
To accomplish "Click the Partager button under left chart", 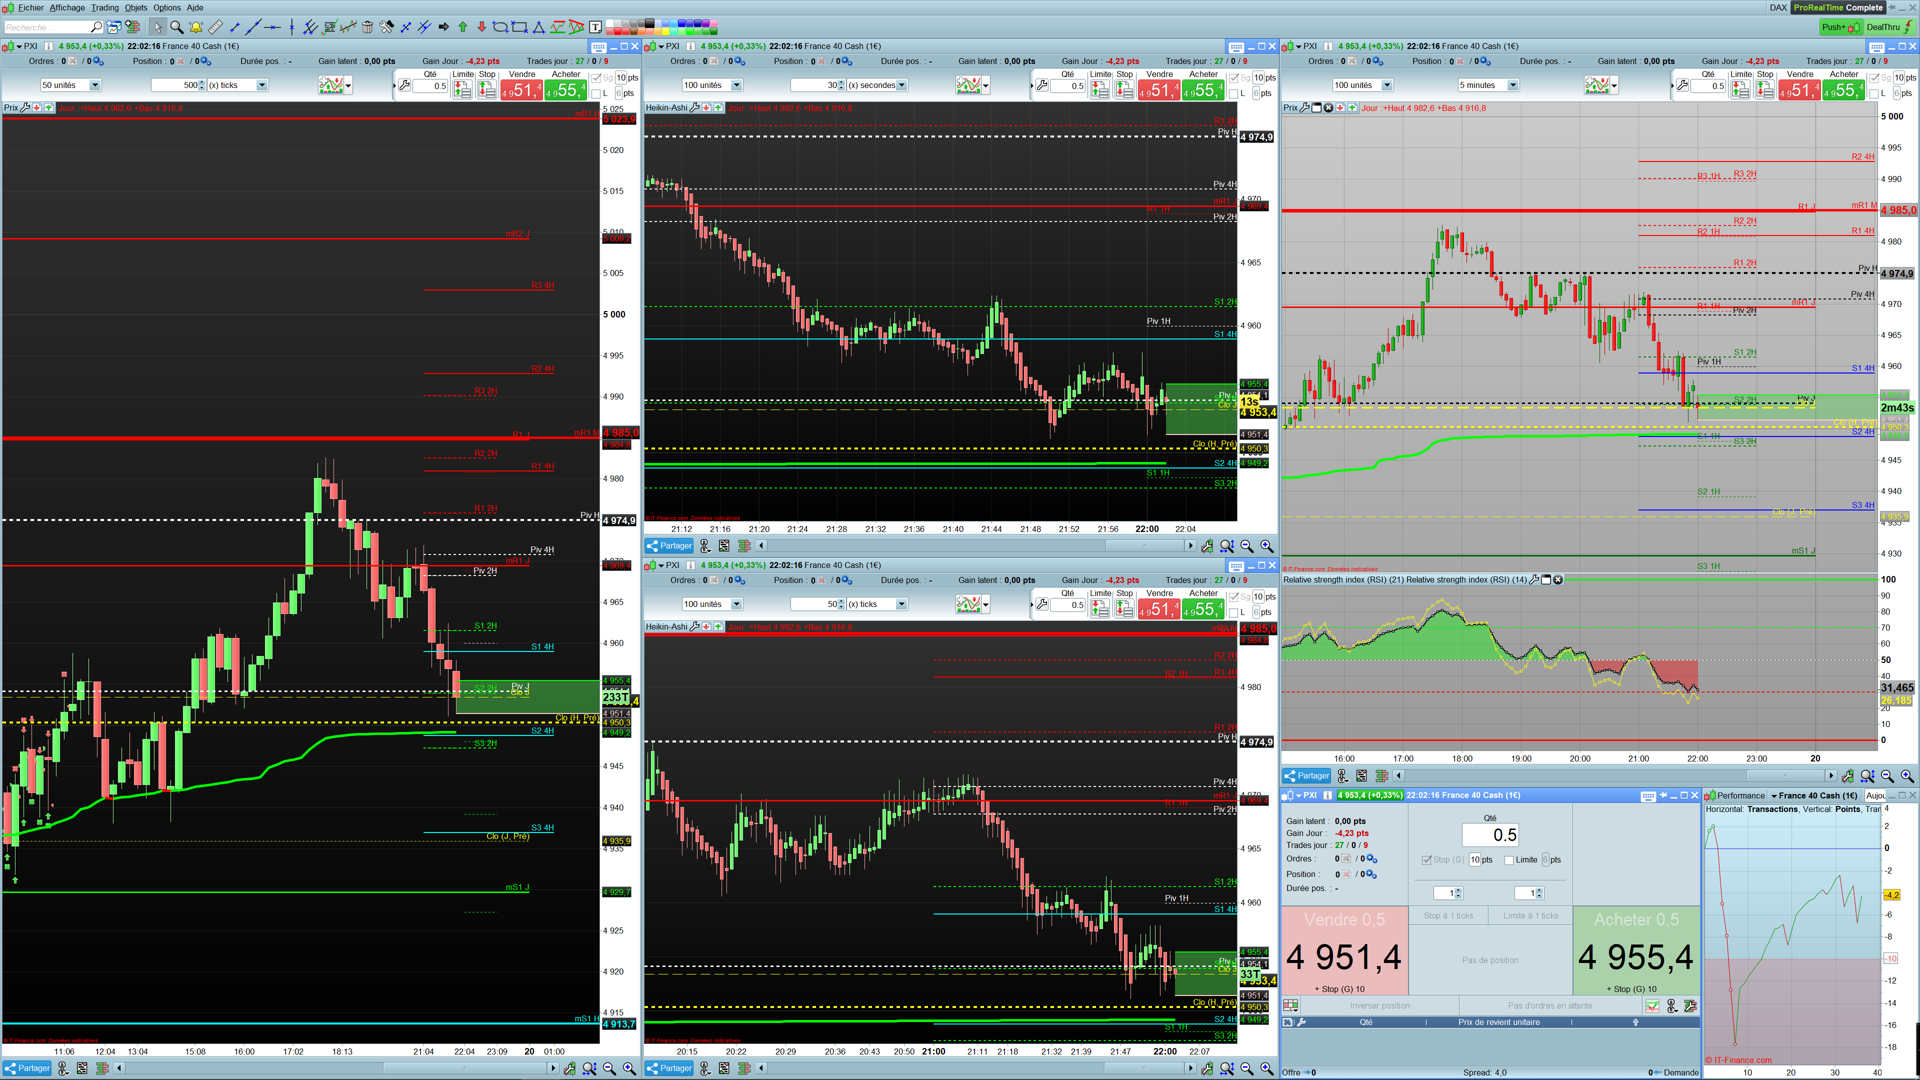I will (x=27, y=1068).
